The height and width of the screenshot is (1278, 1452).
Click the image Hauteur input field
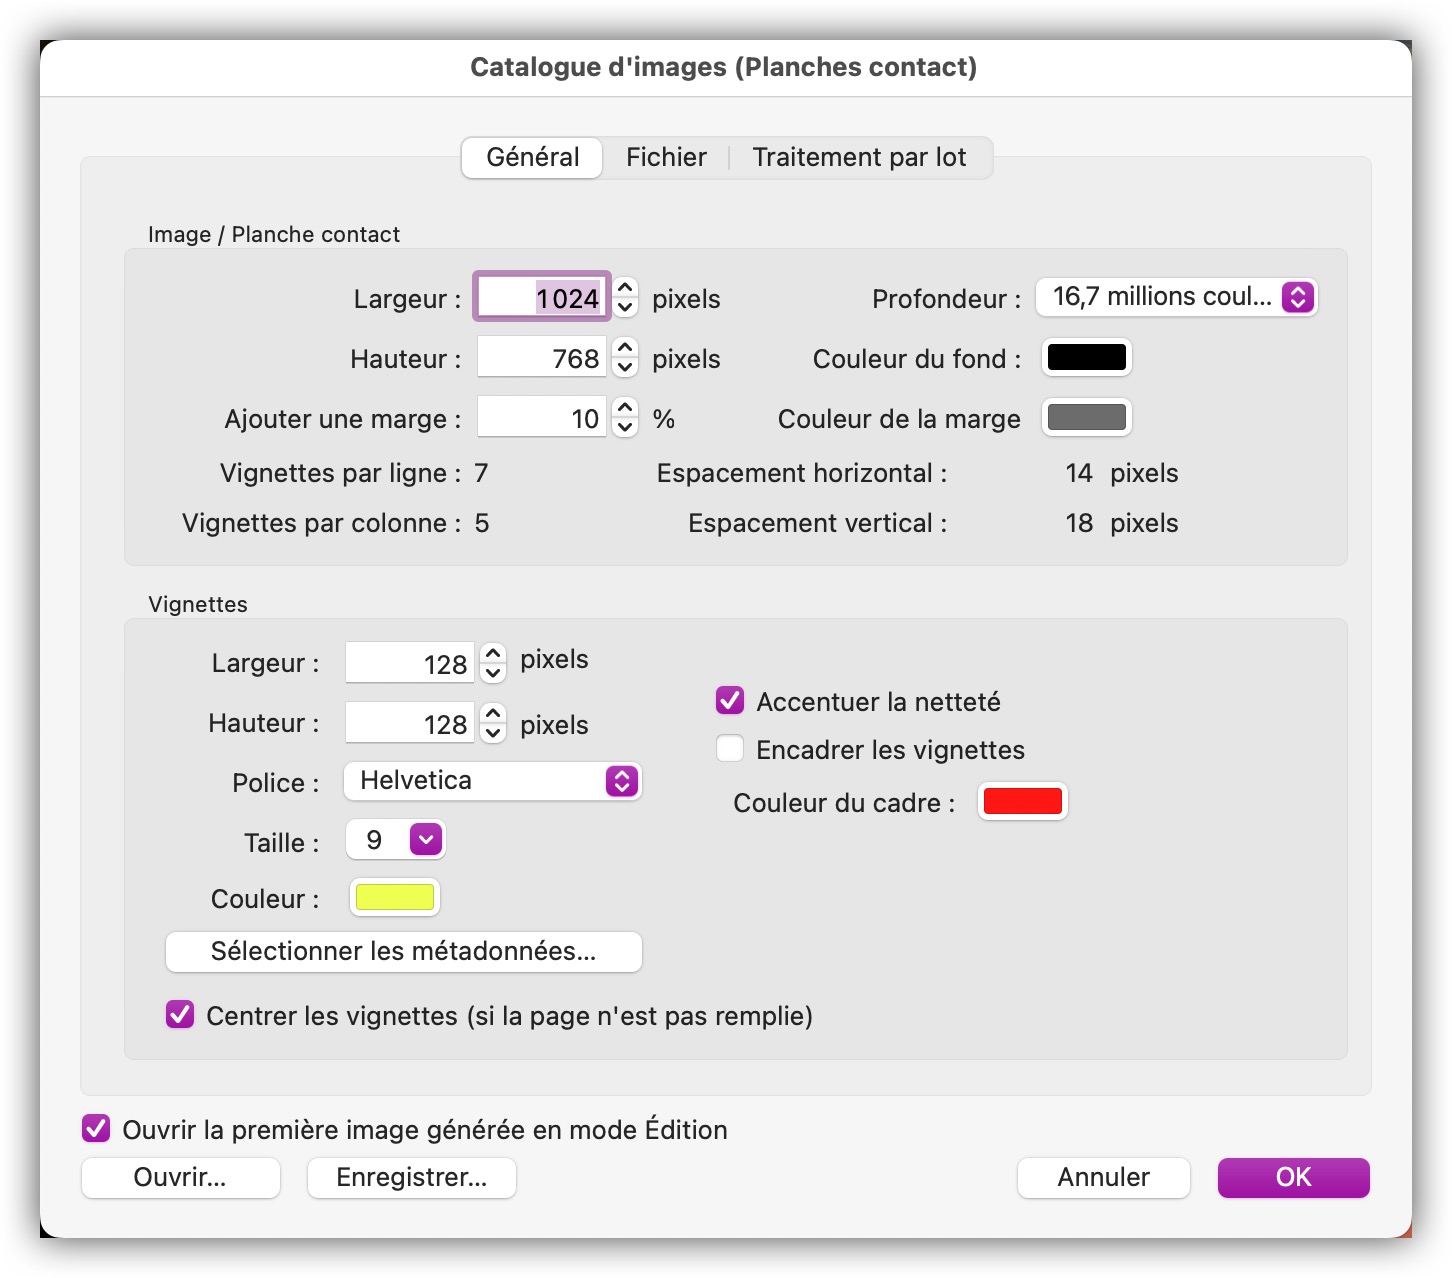pyautogui.click(x=541, y=358)
